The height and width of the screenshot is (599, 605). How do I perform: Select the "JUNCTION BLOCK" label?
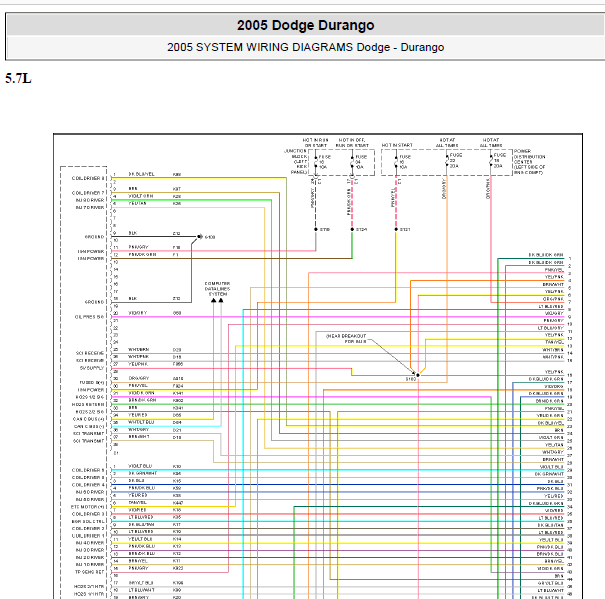[296, 161]
